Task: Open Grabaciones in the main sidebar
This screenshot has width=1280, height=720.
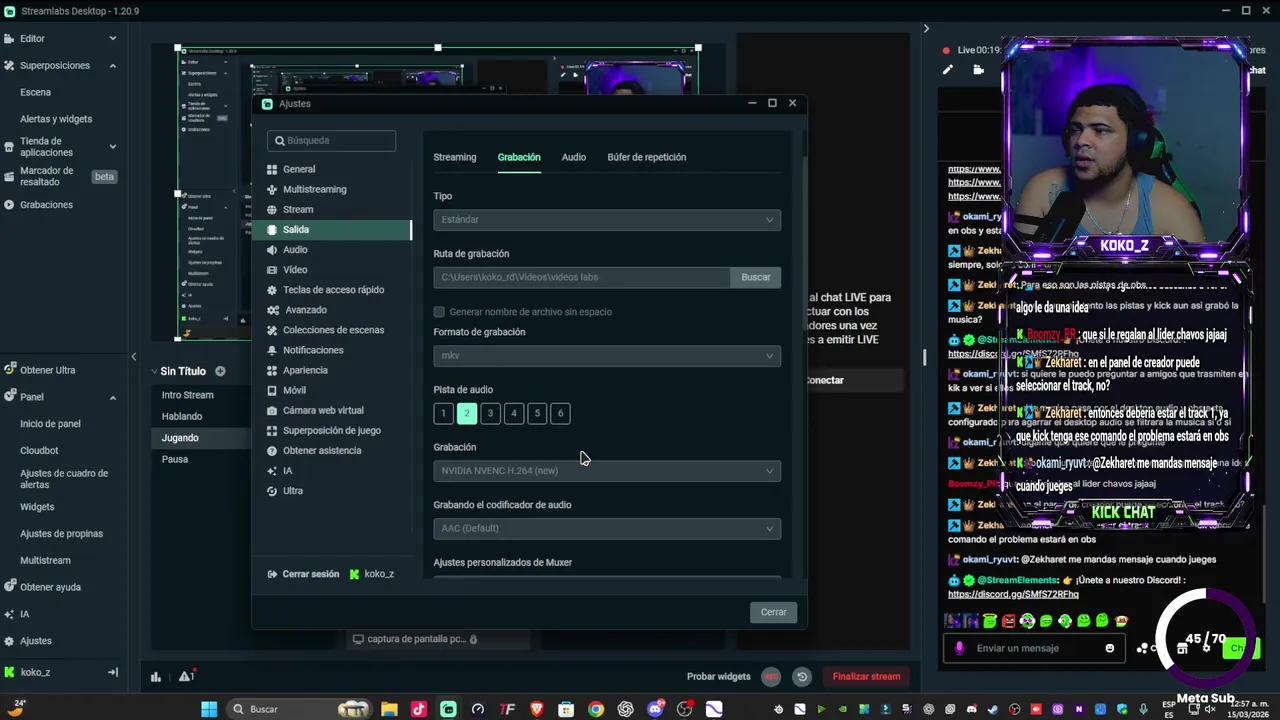Action: pyautogui.click(x=46, y=204)
